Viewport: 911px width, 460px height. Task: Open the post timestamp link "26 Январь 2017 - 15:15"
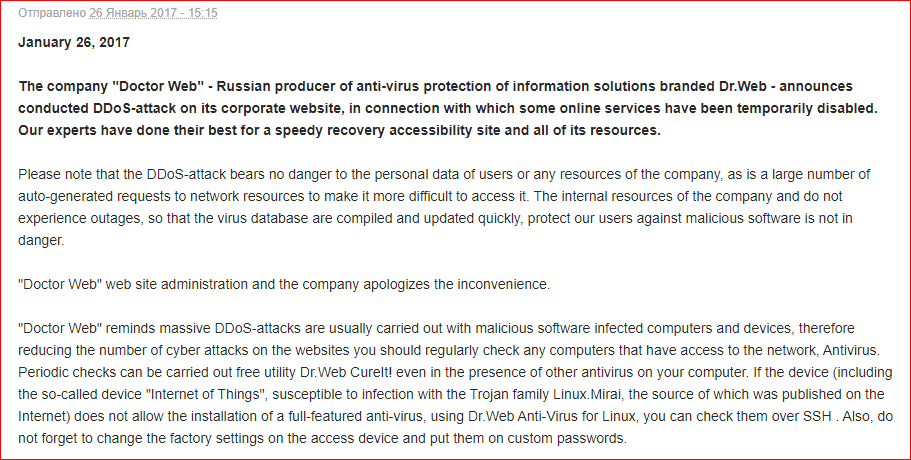153,13
